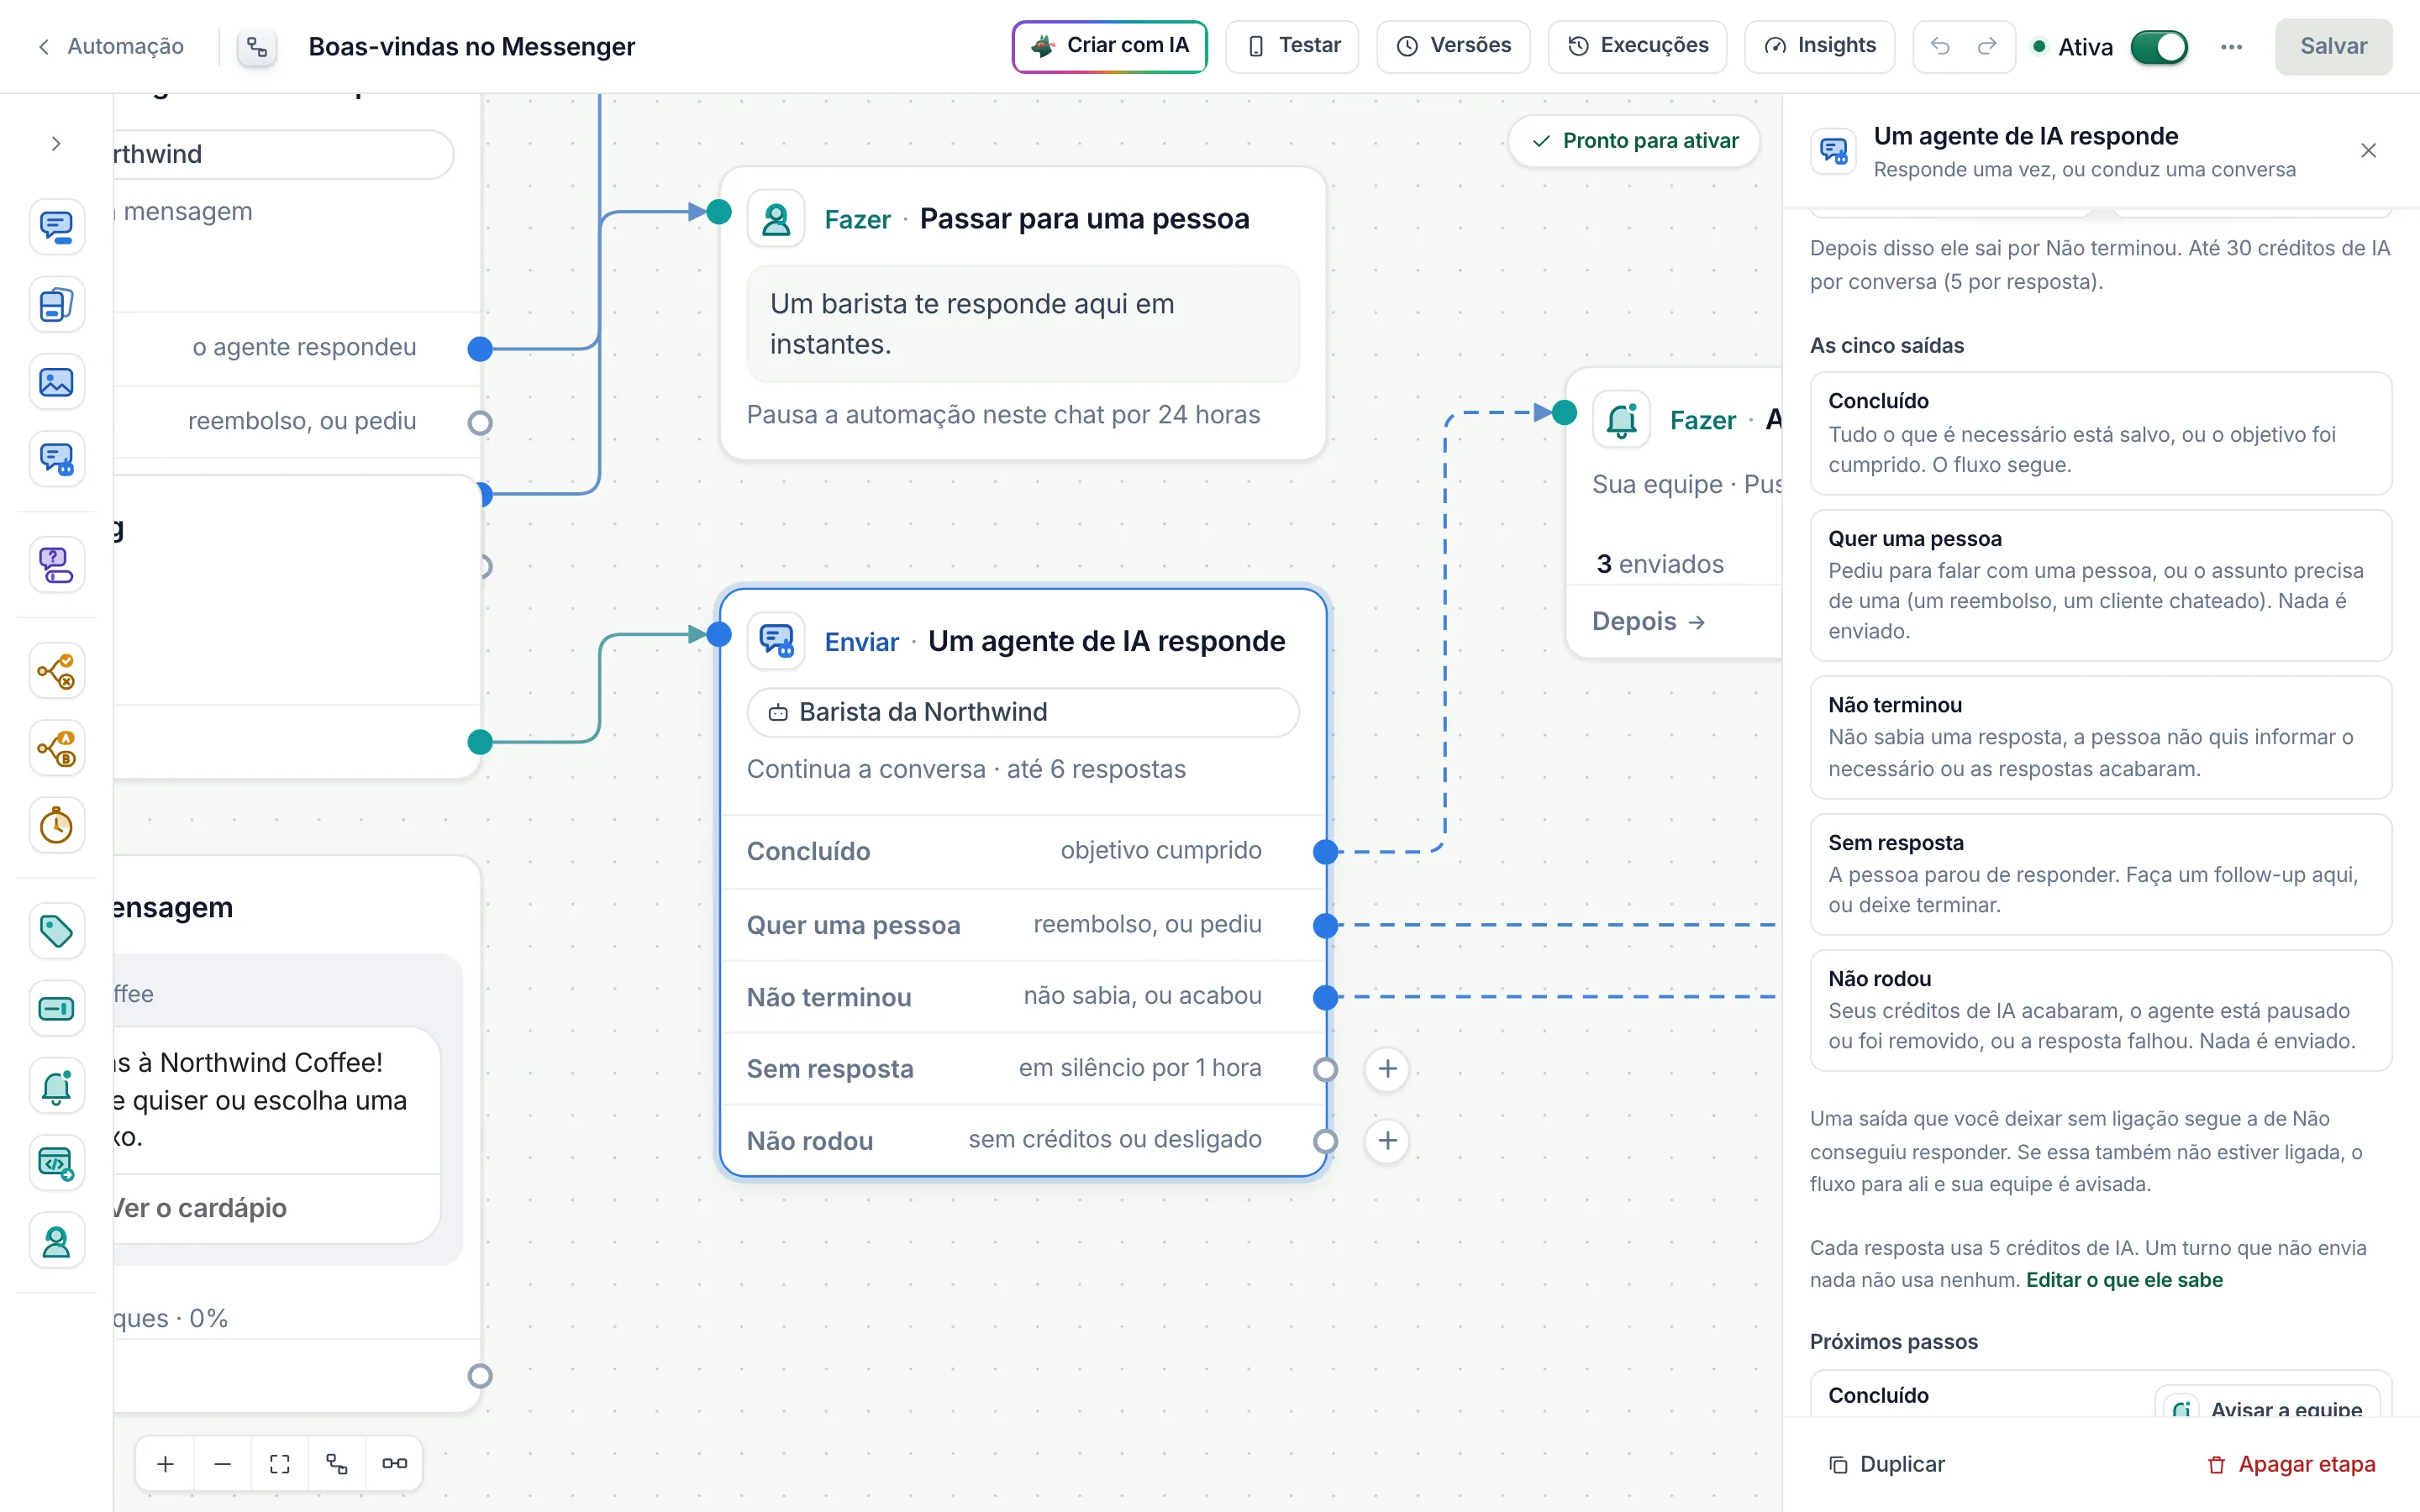Image resolution: width=2420 pixels, height=1512 pixels.
Task: Click the Pronto para ativar status badge
Action: coord(1634,141)
